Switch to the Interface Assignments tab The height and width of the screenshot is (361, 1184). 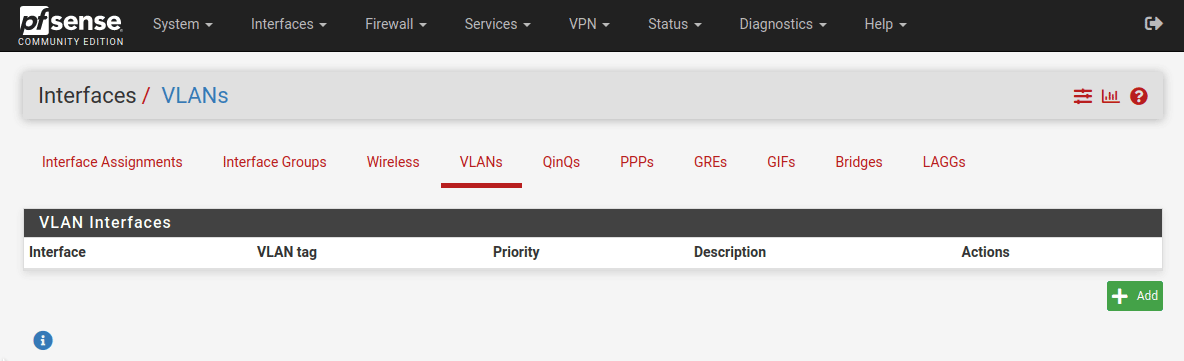[x=112, y=162]
